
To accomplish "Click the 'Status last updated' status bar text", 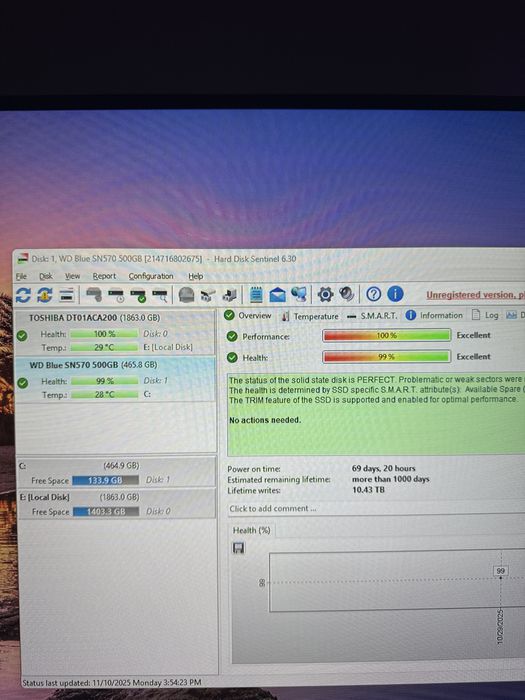I will tap(112, 683).
